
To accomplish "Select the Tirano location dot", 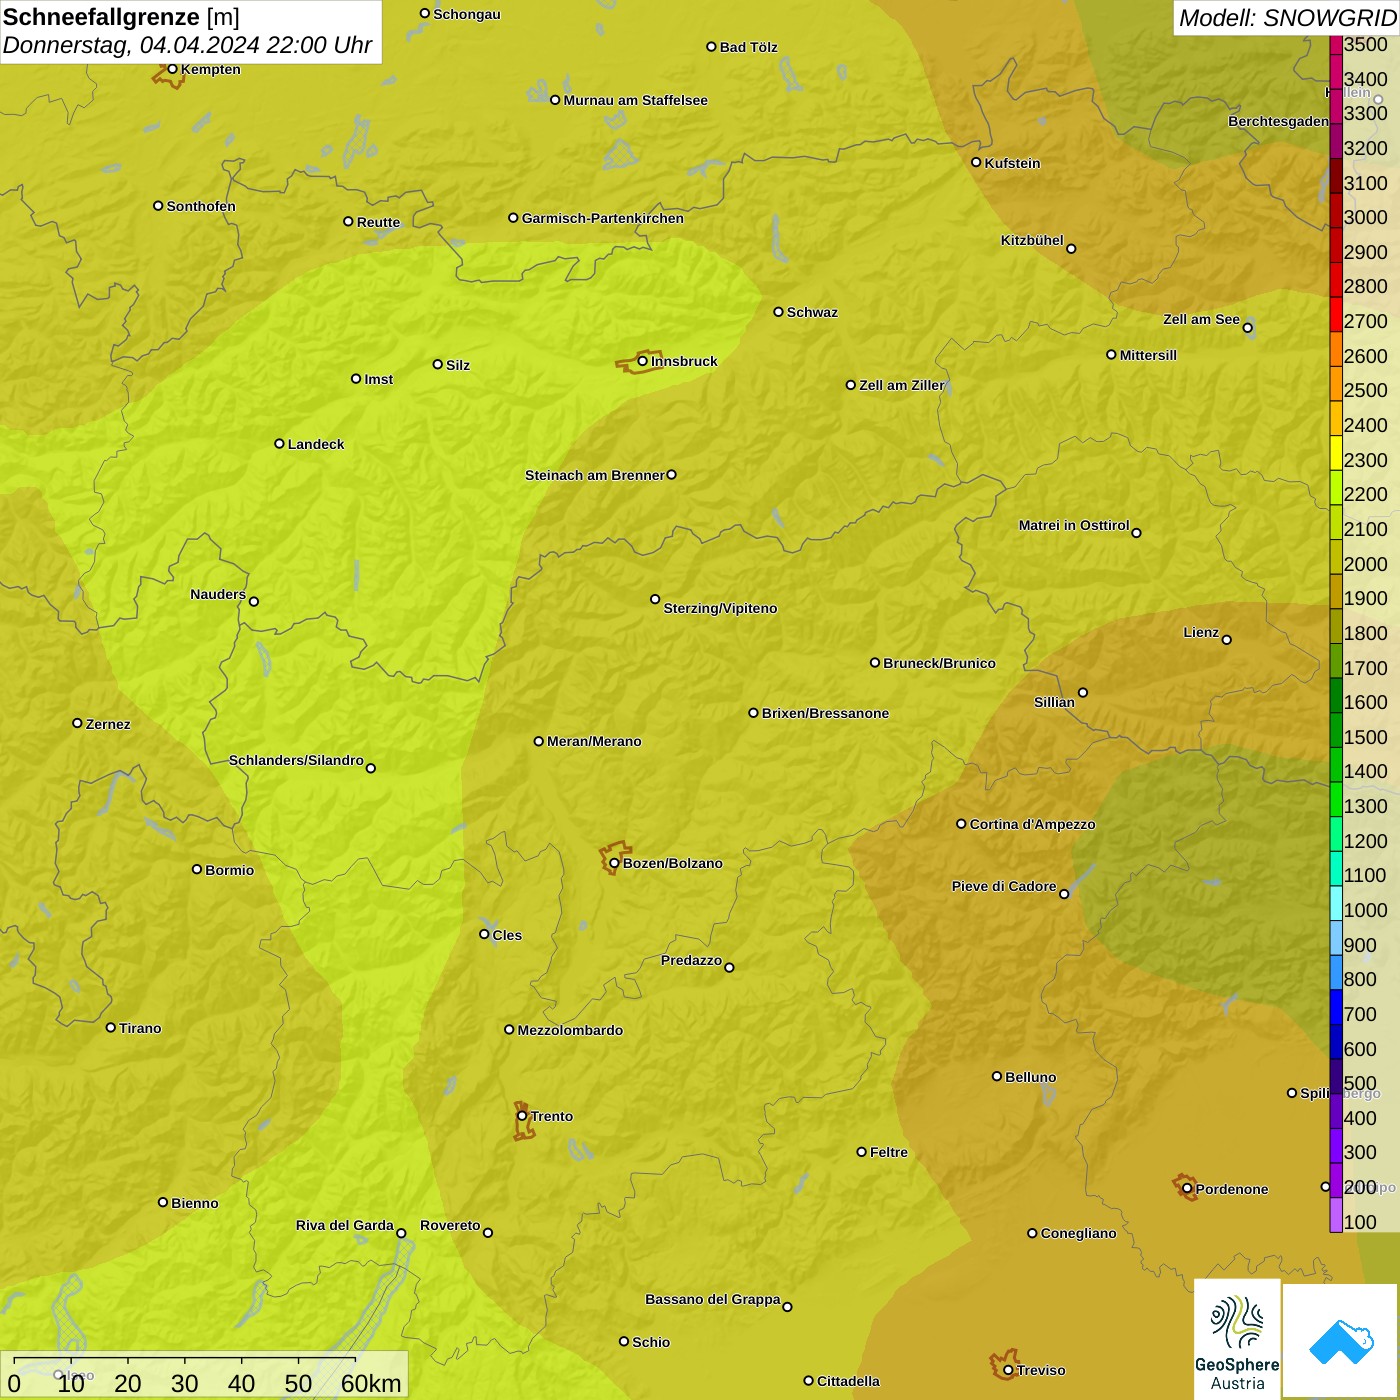I will click(x=111, y=1027).
